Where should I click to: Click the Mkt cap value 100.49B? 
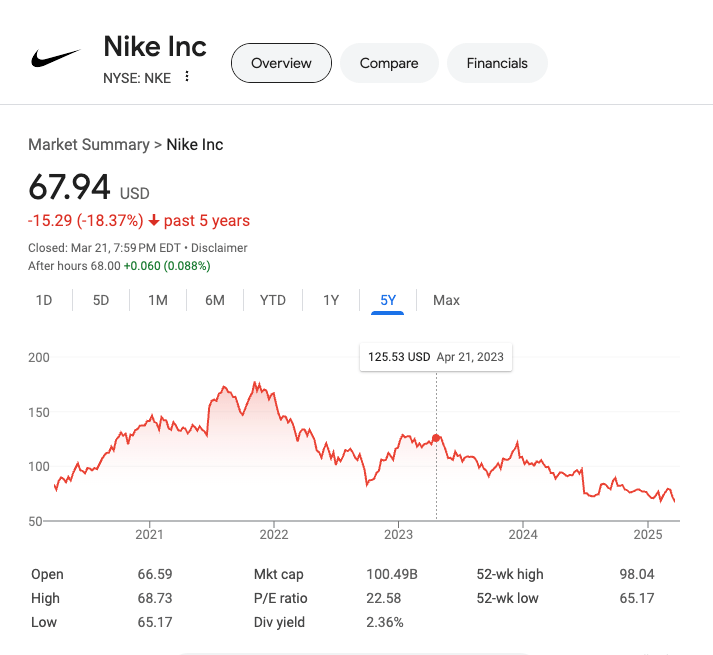pyautogui.click(x=391, y=574)
